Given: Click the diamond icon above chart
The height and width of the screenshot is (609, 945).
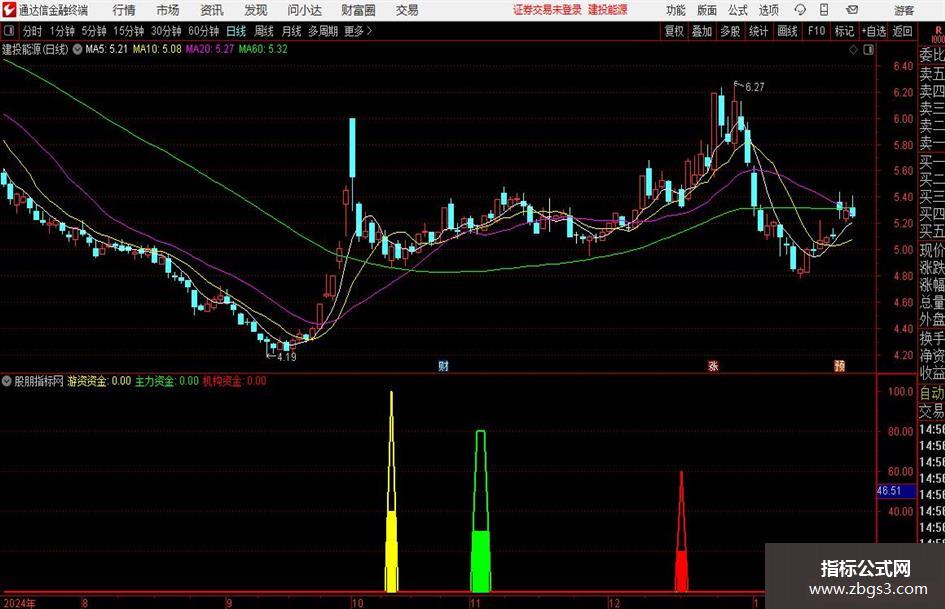Looking at the screenshot, I should (x=853, y=50).
